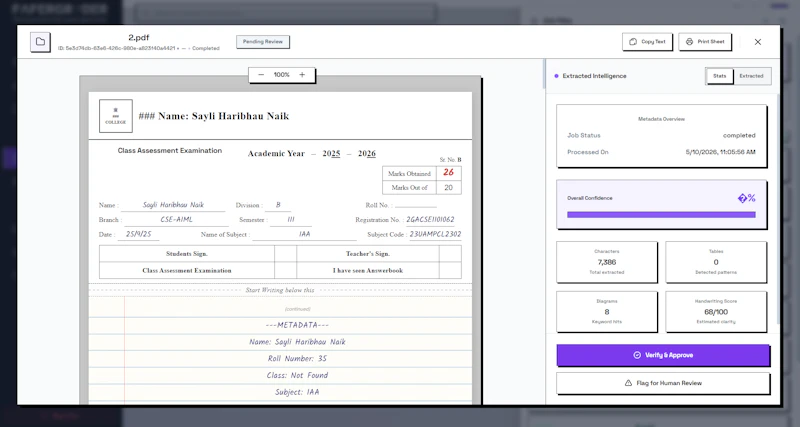Open the Handwriting Score 68/100 card
Viewport: 800px width, 427px height.
pos(716,312)
